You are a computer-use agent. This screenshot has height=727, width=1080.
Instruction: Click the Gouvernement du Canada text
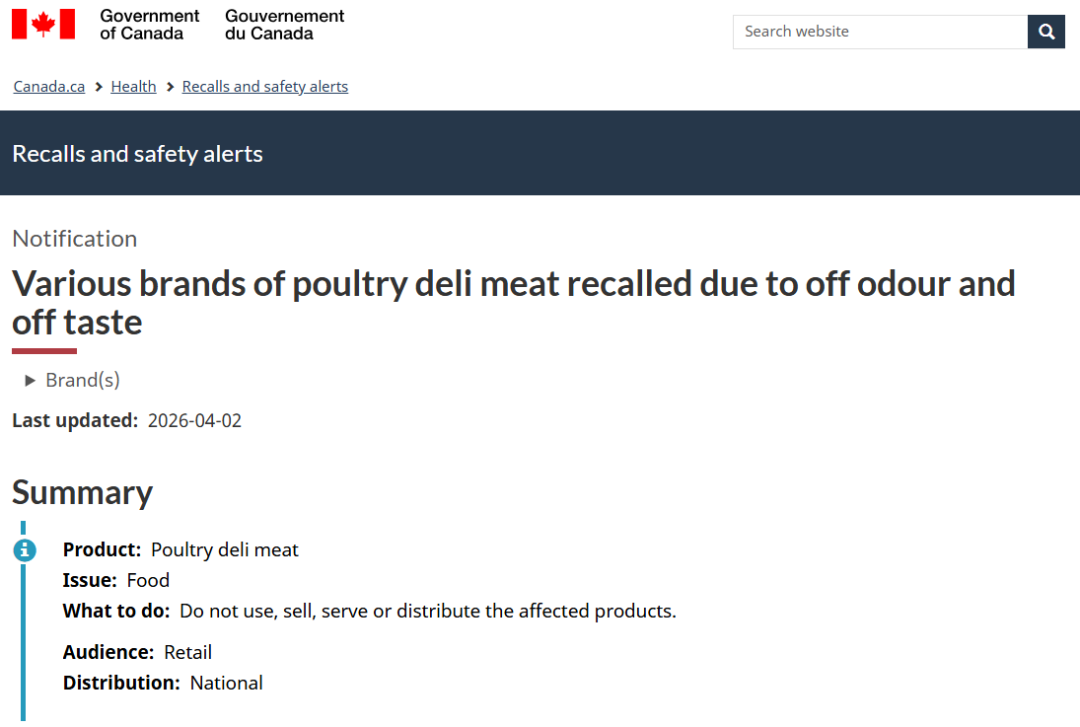[284, 25]
